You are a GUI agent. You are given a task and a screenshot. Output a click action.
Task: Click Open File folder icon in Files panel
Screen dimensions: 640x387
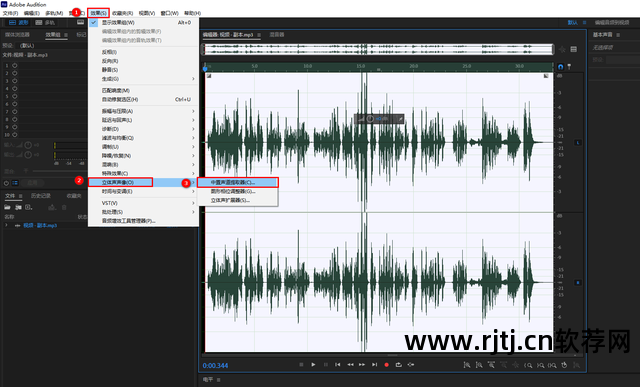(x=8, y=207)
